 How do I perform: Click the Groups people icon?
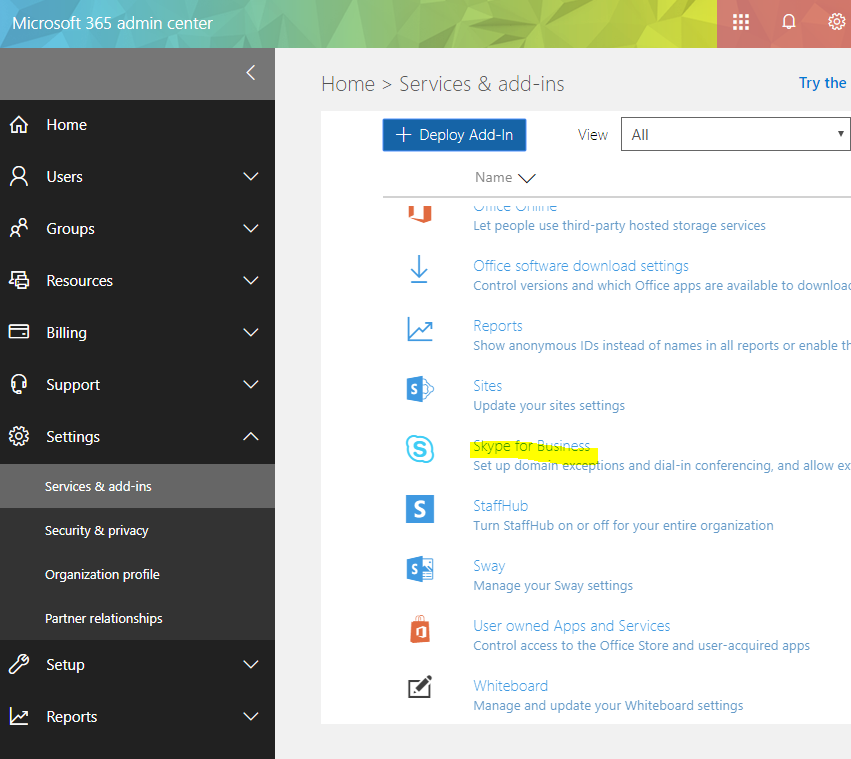tap(19, 228)
